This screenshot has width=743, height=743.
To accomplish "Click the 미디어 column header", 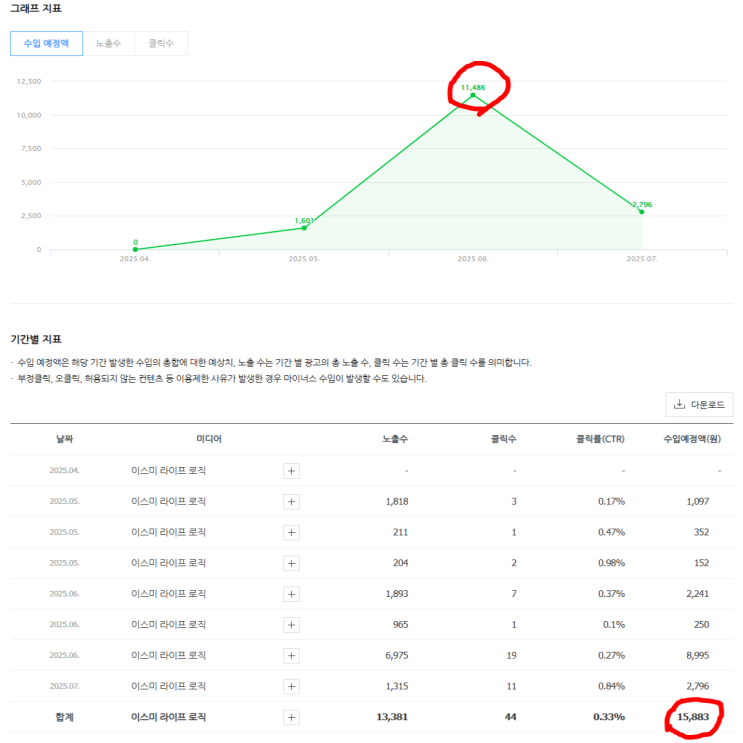I will pyautogui.click(x=209, y=439).
